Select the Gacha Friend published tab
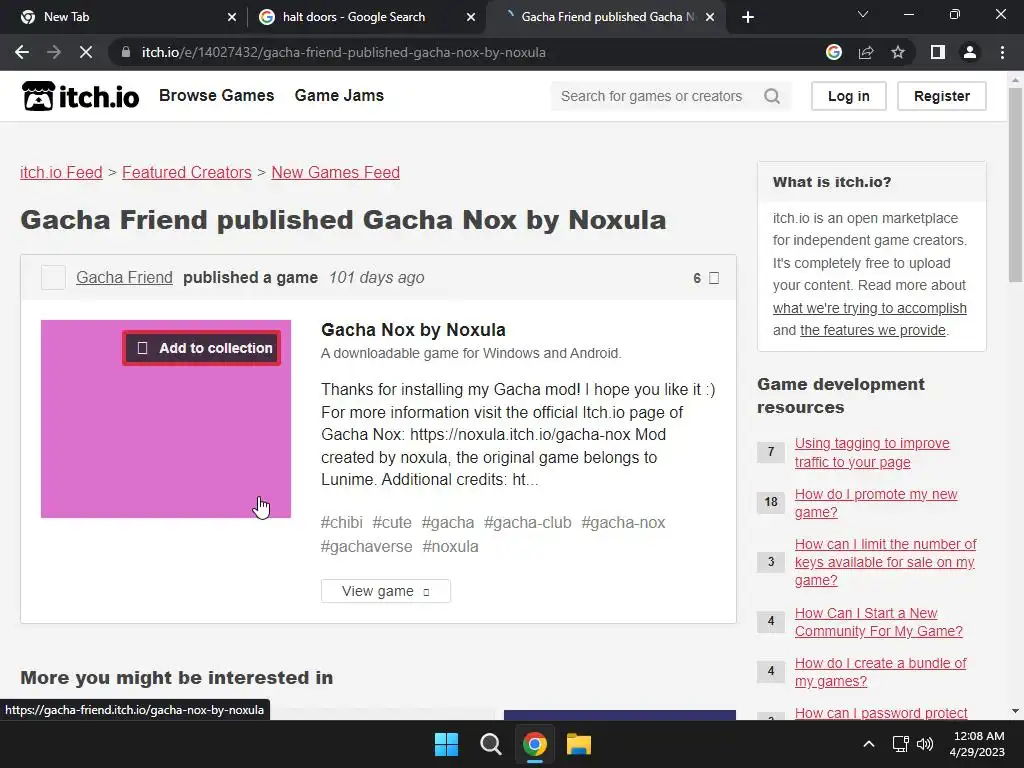This screenshot has height=768, width=1024. (607, 17)
